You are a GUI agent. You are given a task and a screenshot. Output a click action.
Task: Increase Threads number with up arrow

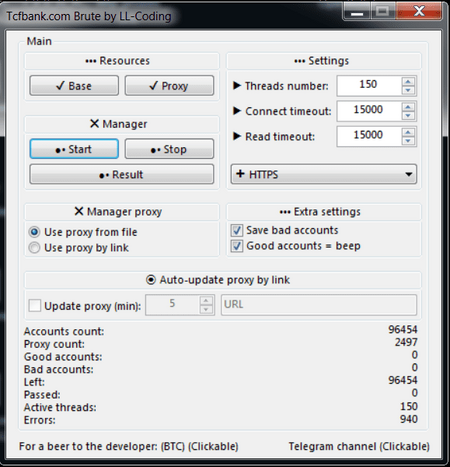[x=408, y=81]
